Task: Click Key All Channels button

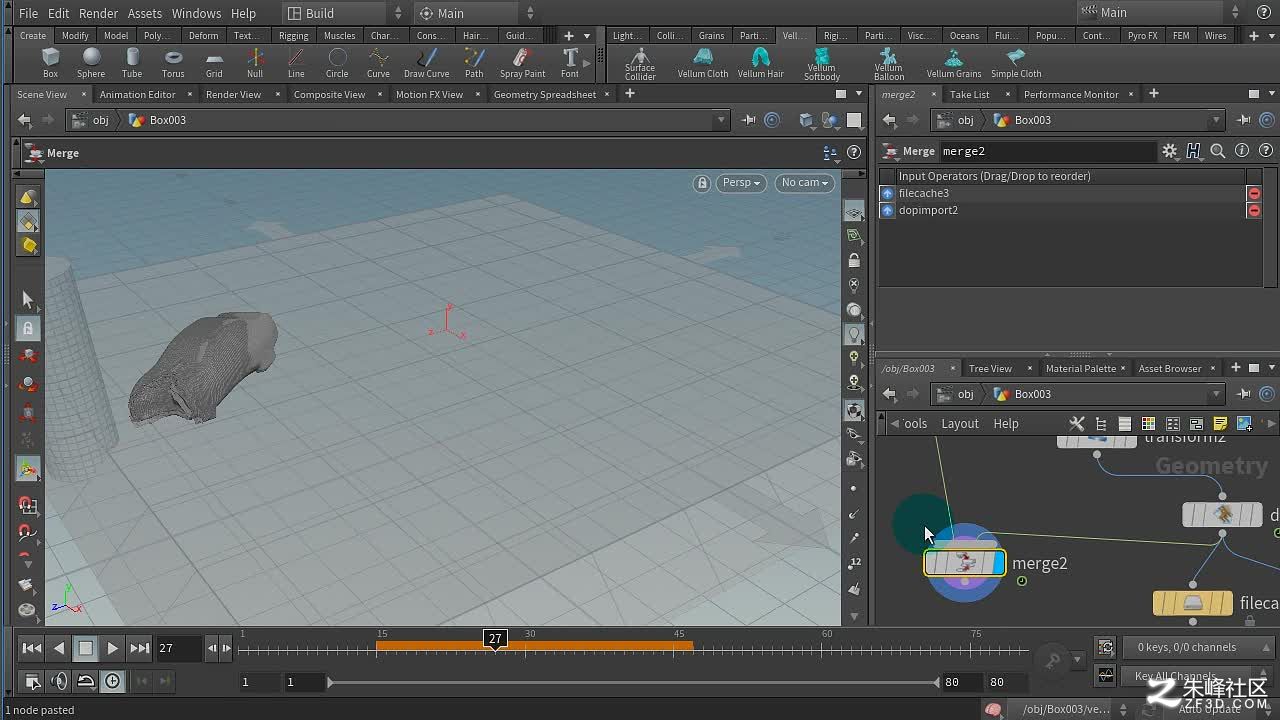Action: point(1198,677)
